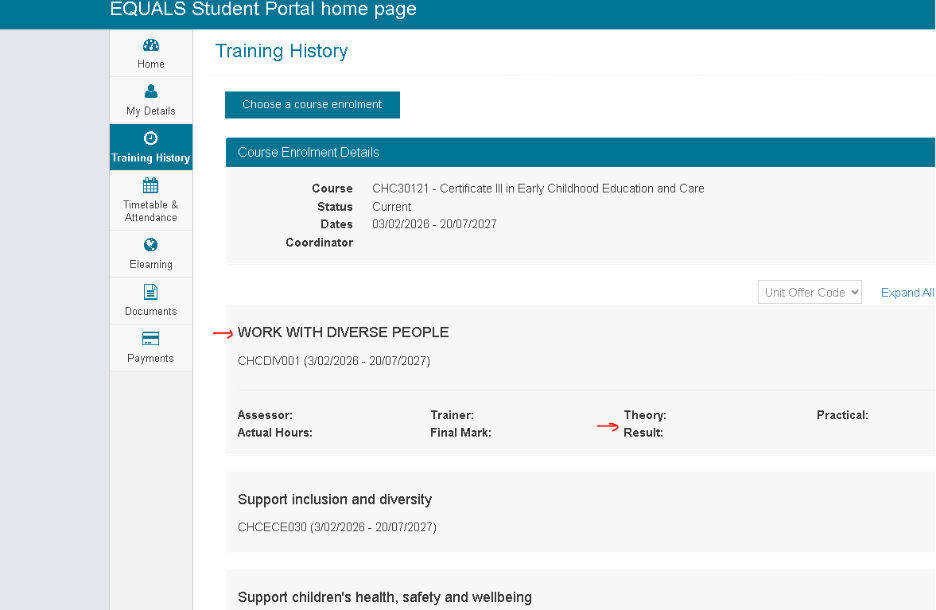Expand Support inclusion and diversity unit
This screenshot has height=610, width=936.
point(334,499)
